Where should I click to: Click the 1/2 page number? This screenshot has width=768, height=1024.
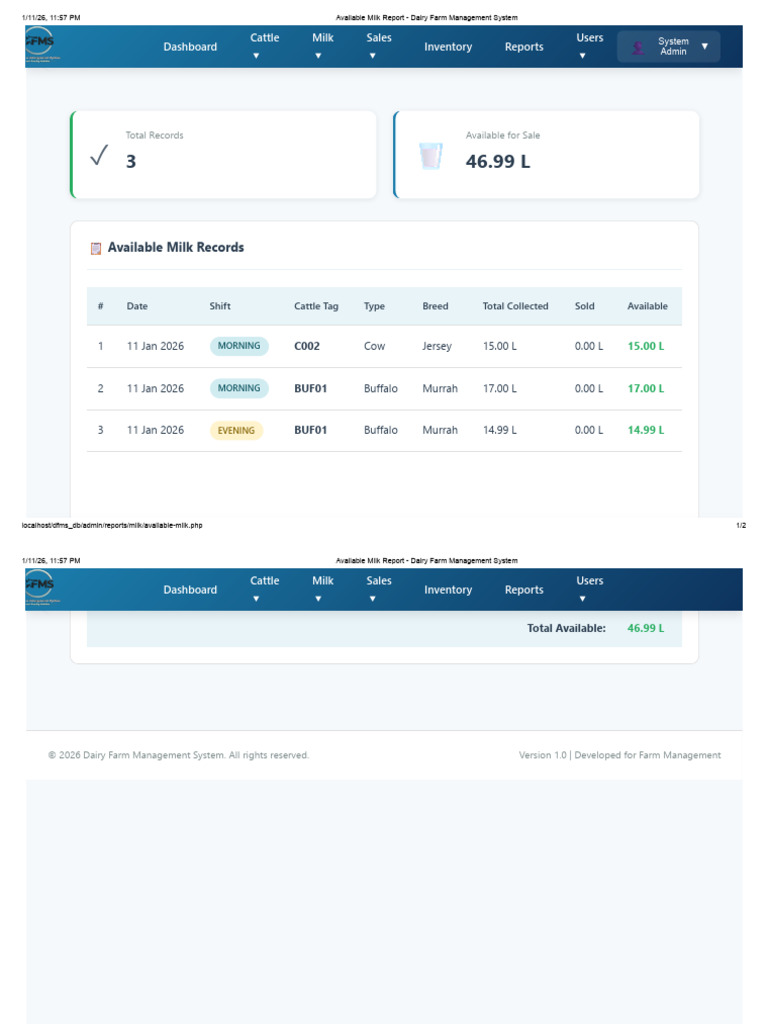(x=741, y=525)
